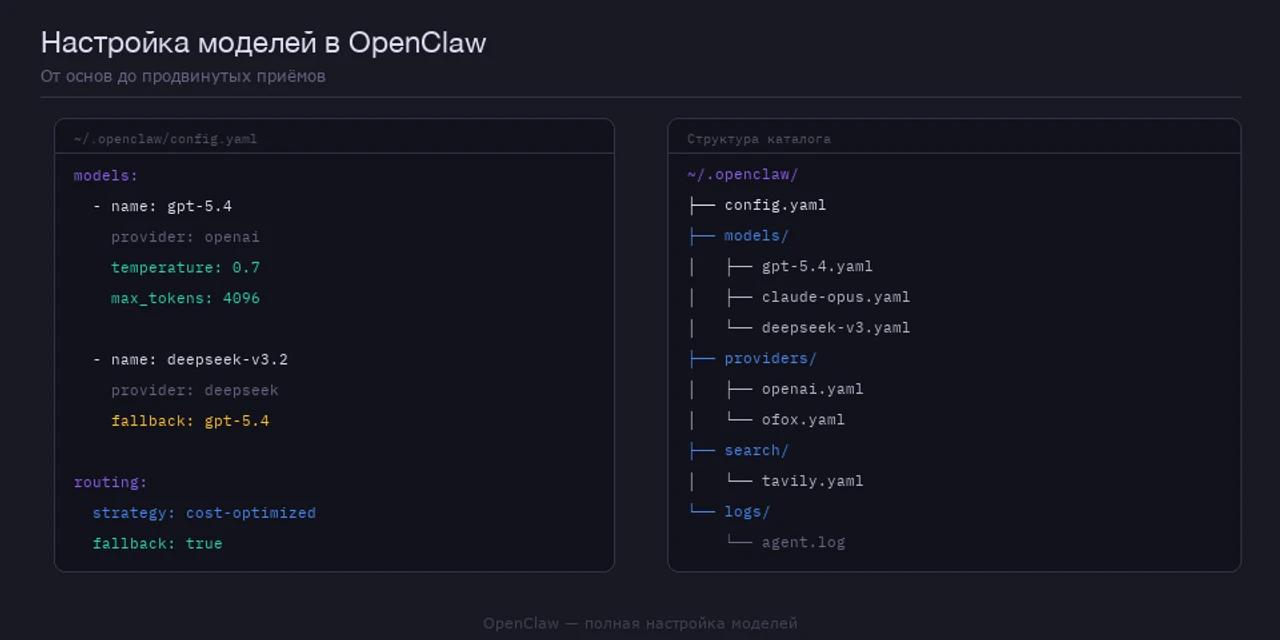The image size is (1280, 640).
Task: Click footer 'OpenClaw — полная настройка моделей'
Action: (640, 623)
